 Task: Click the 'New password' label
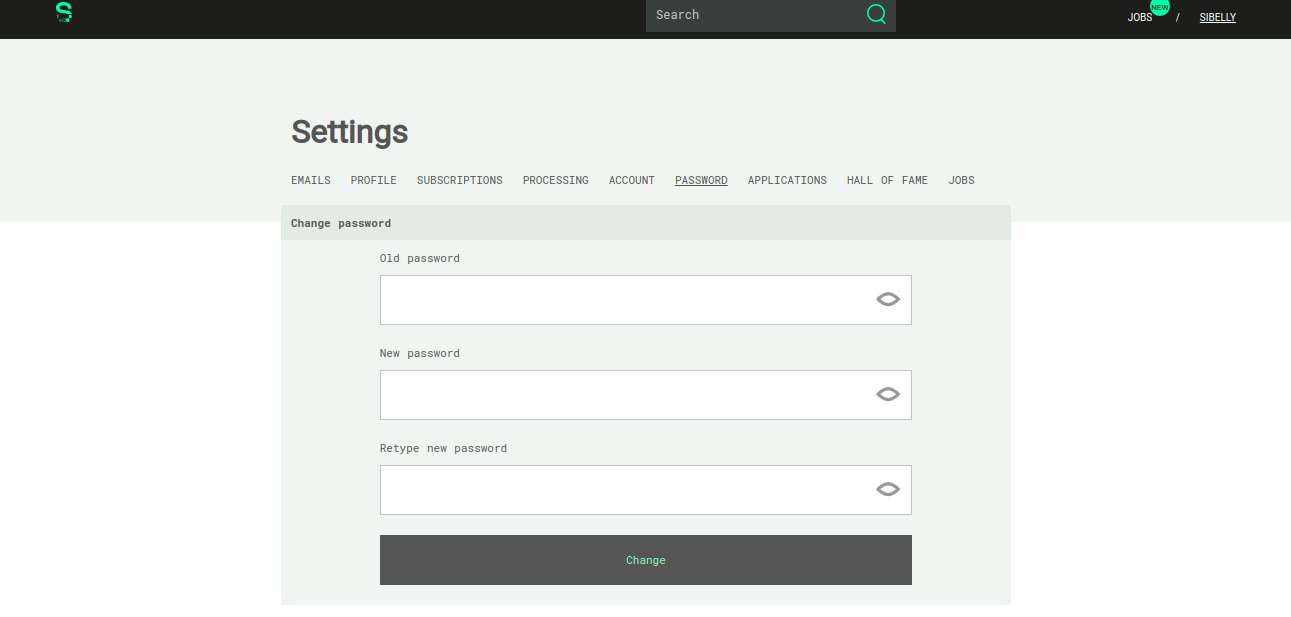click(420, 353)
